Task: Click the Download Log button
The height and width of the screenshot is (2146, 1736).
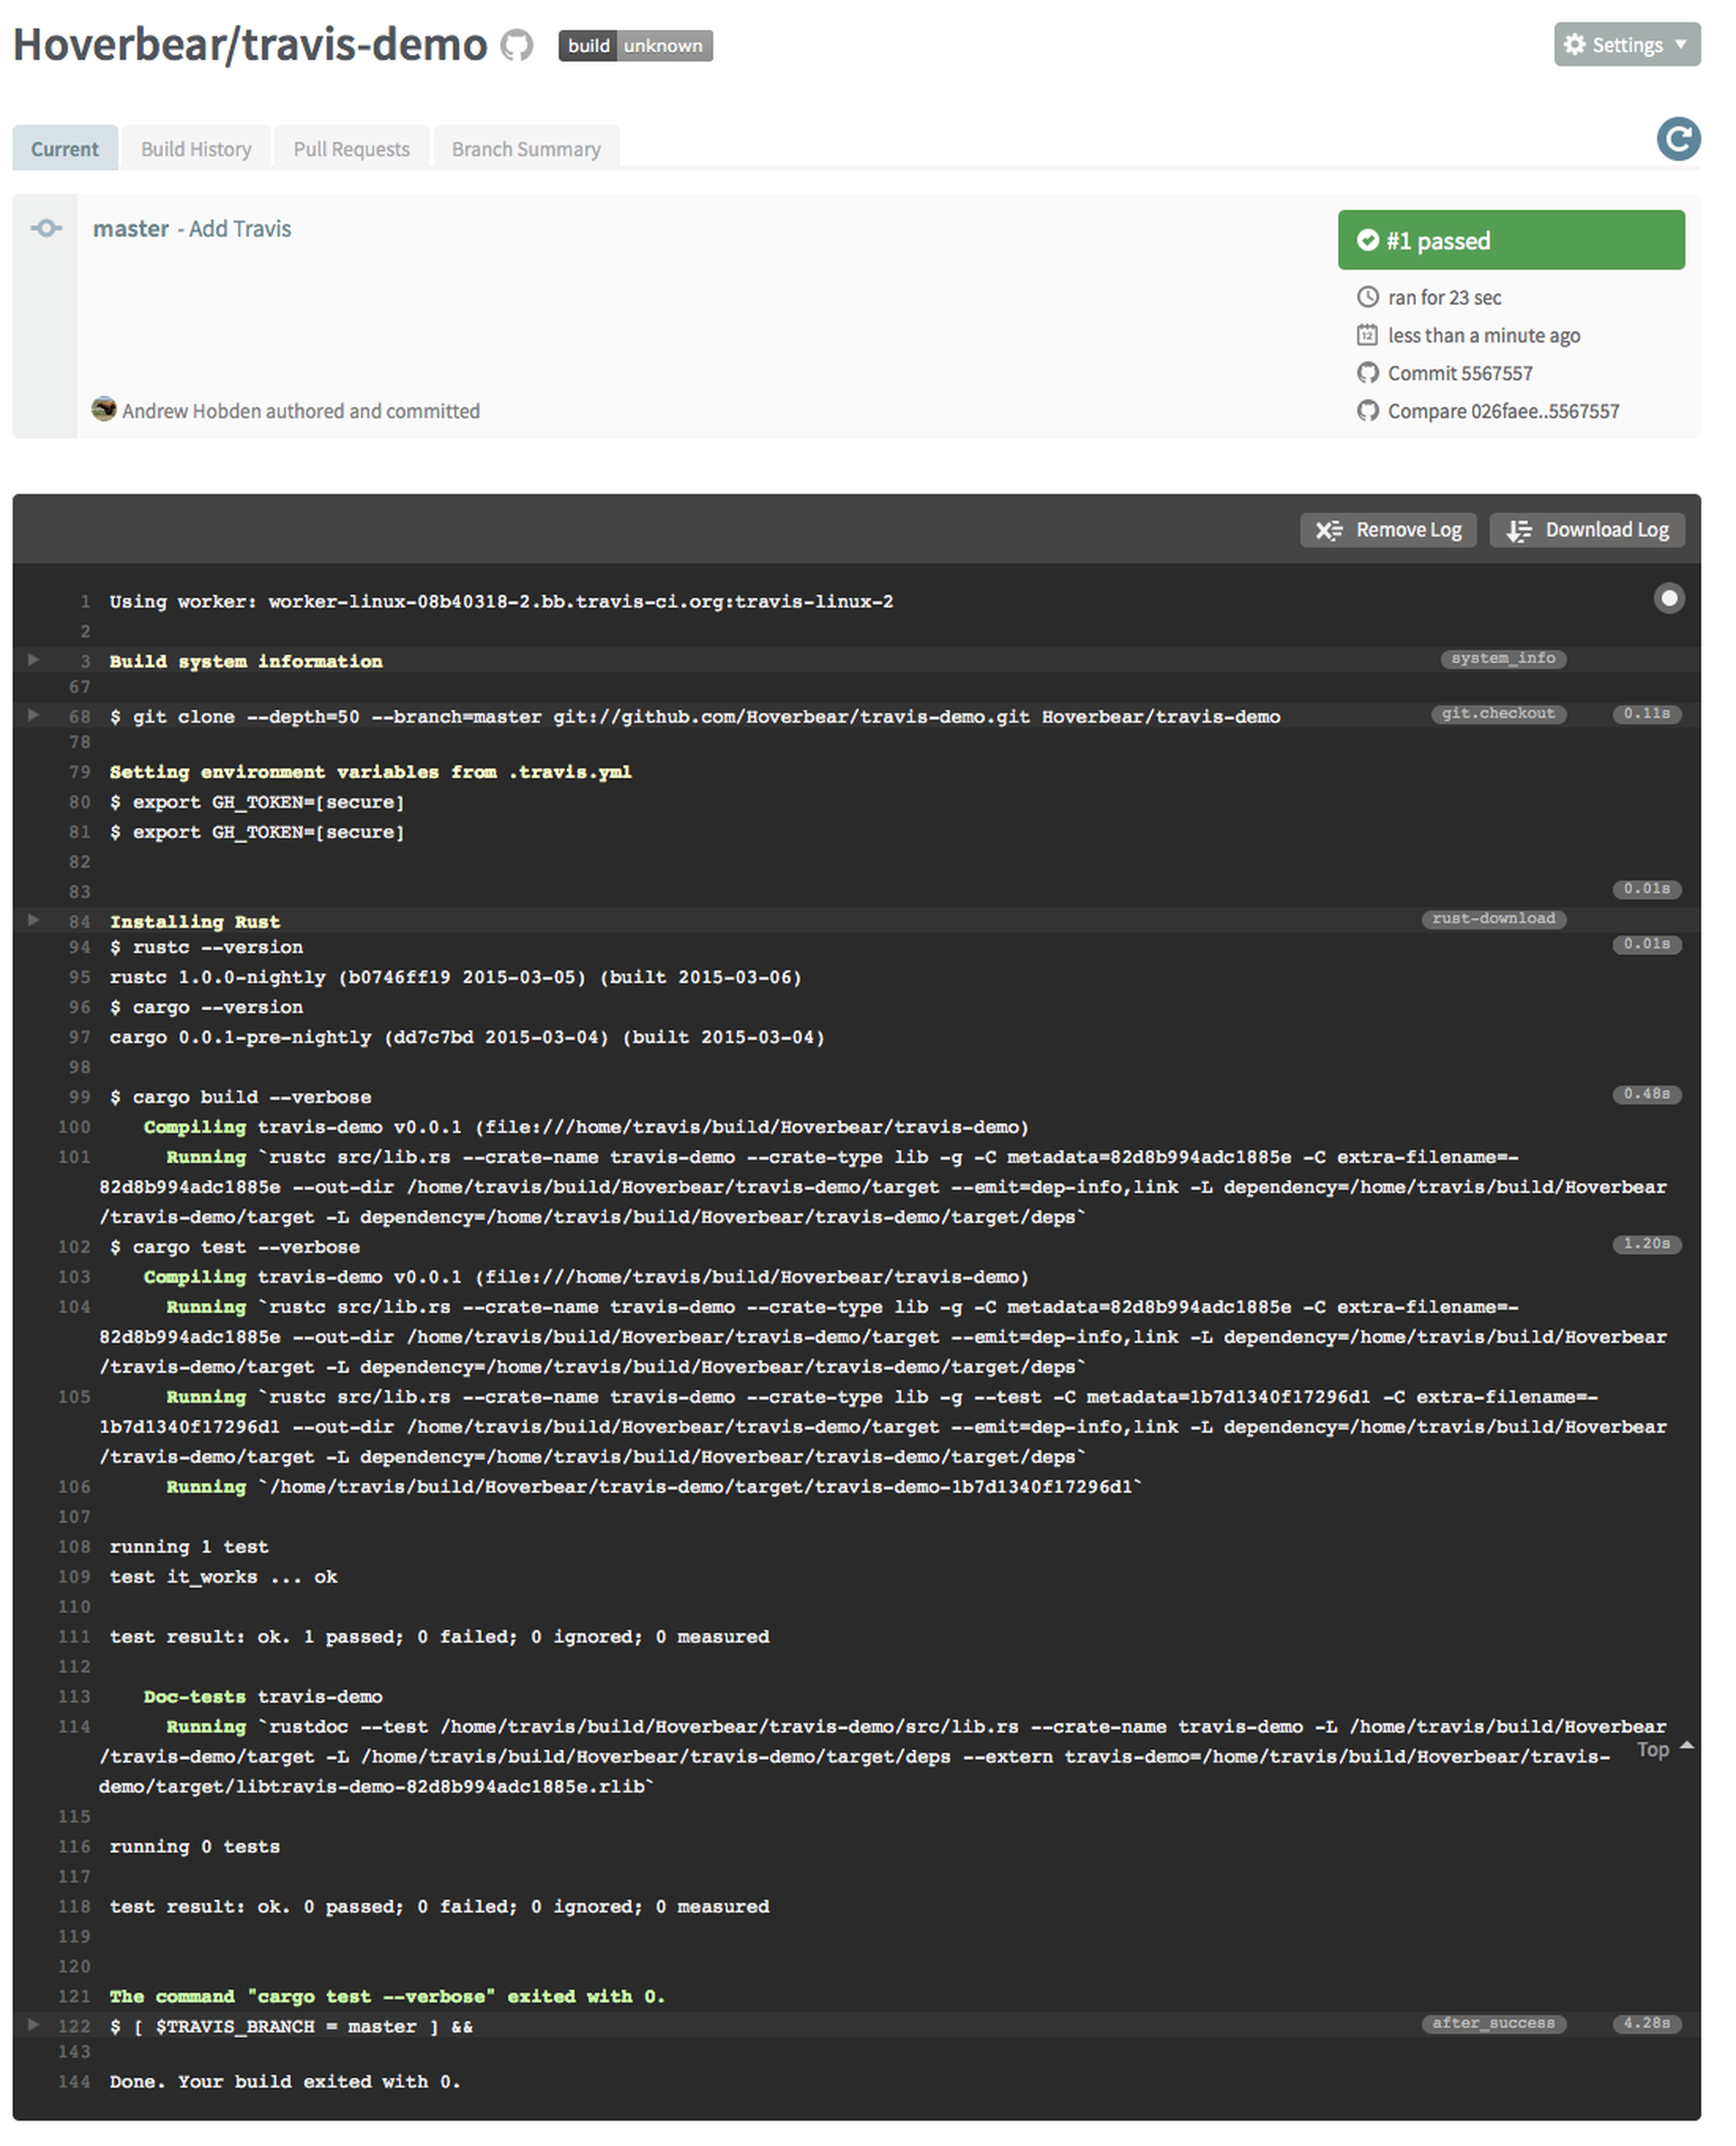Action: tap(1587, 530)
